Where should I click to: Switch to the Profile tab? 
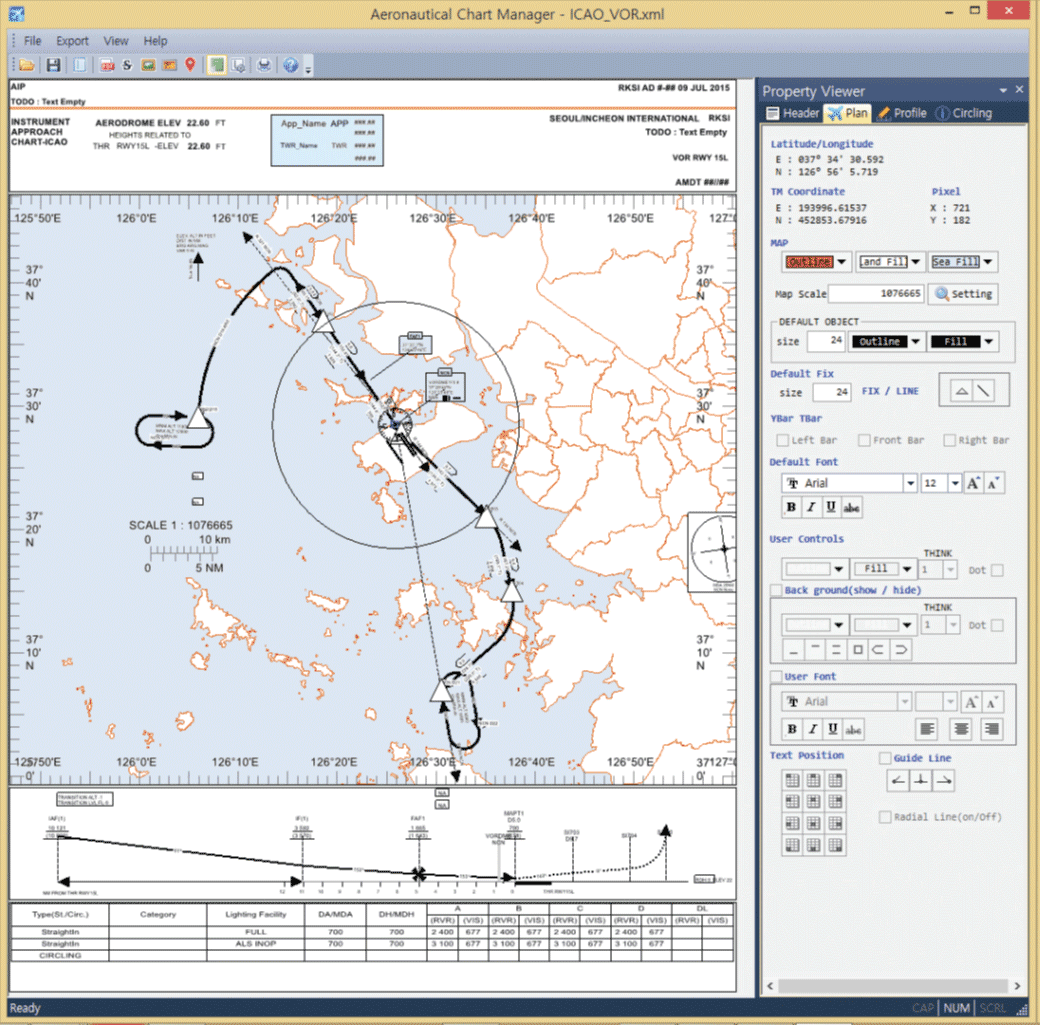point(901,113)
